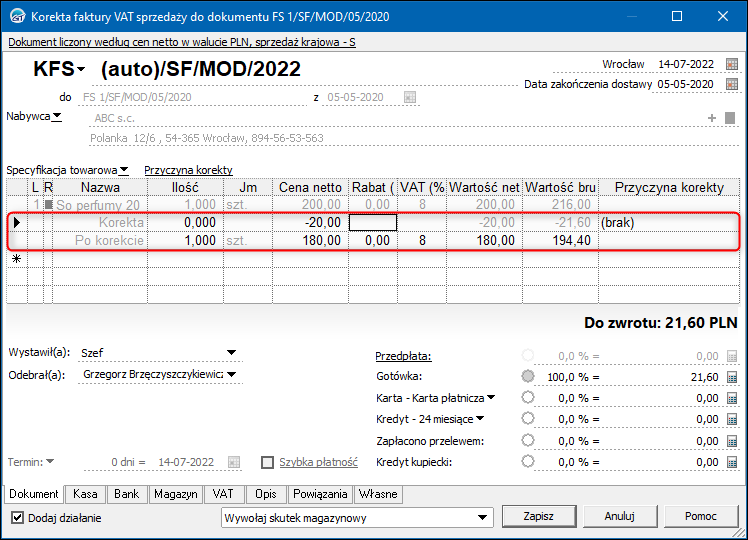Image resolution: width=748 pixels, height=540 pixels.
Task: Switch to the Magazyn tab
Action: coord(176,494)
